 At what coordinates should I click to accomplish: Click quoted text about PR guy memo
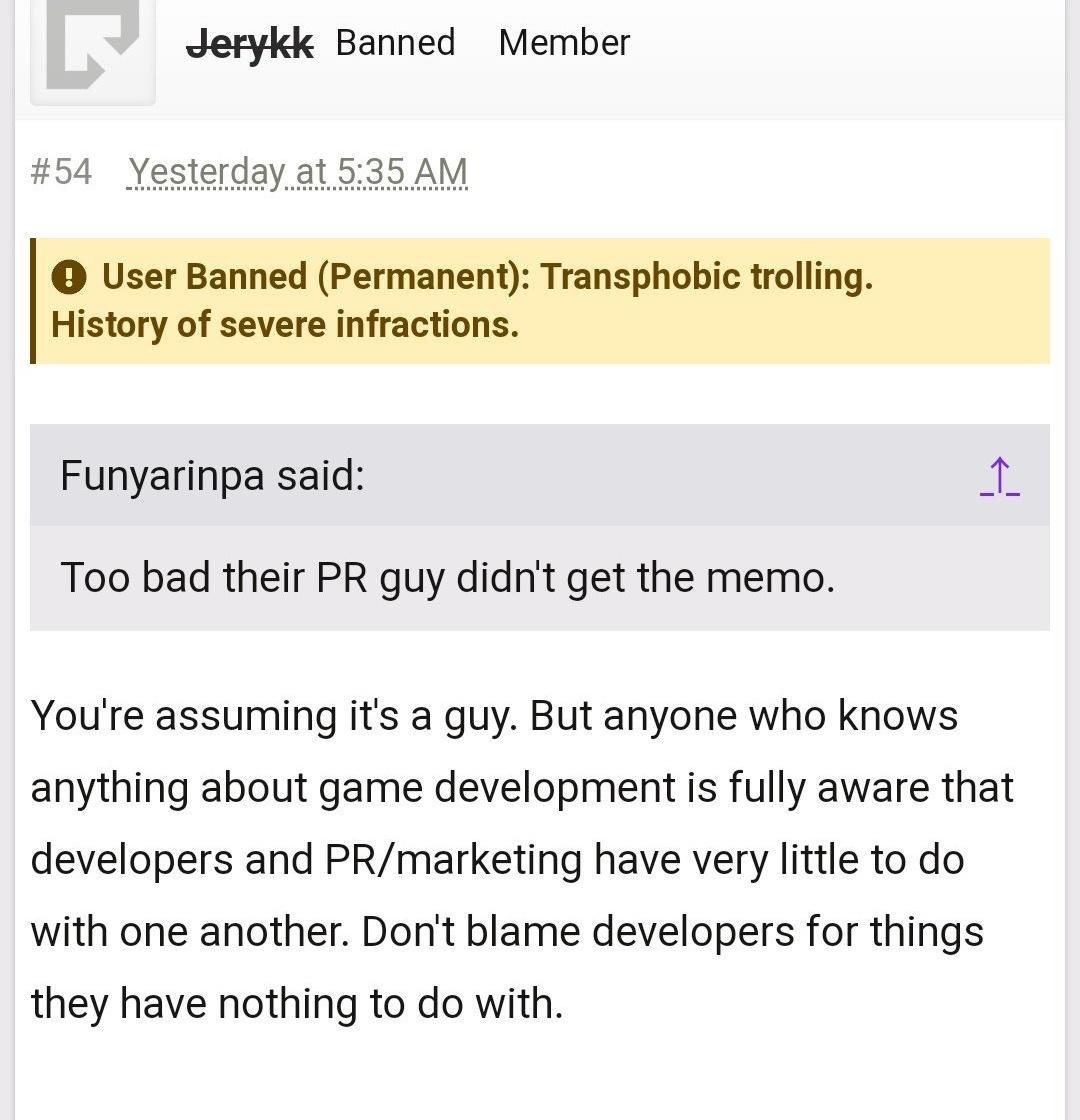(x=447, y=578)
